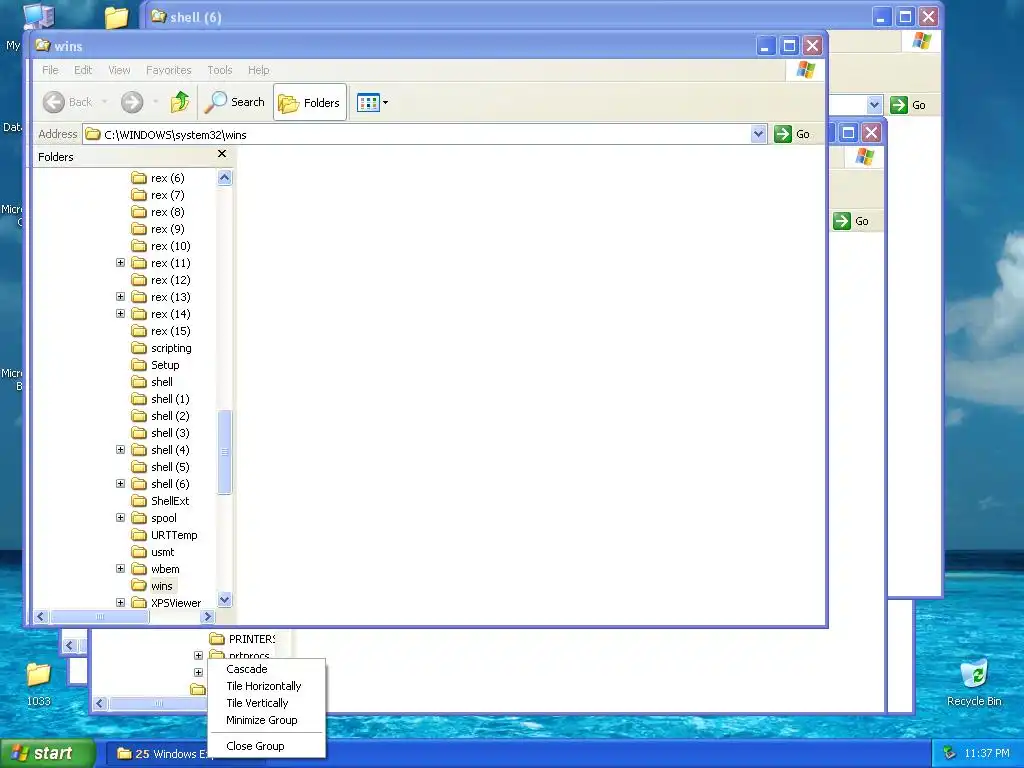1024x768 pixels.
Task: Select the Setup folder icon
Action: (138, 364)
